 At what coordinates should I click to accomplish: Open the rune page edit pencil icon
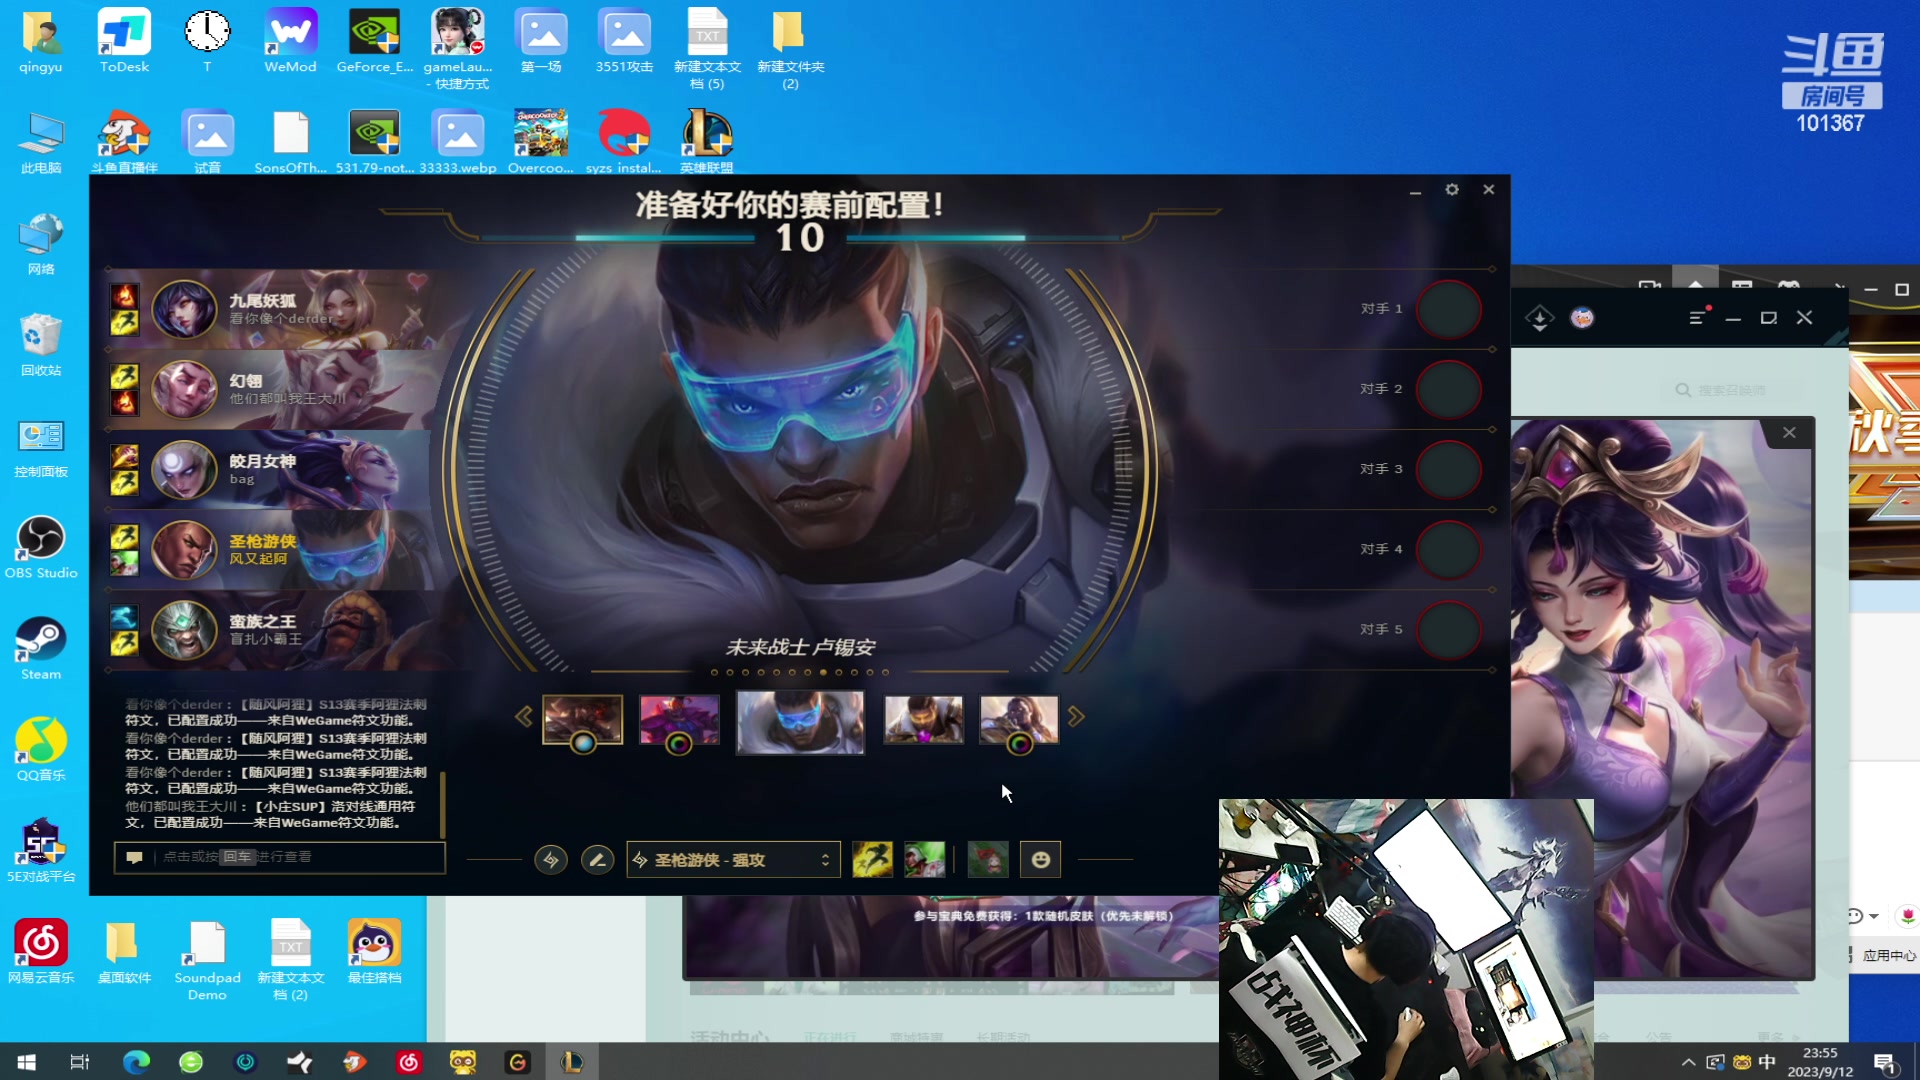click(x=597, y=860)
